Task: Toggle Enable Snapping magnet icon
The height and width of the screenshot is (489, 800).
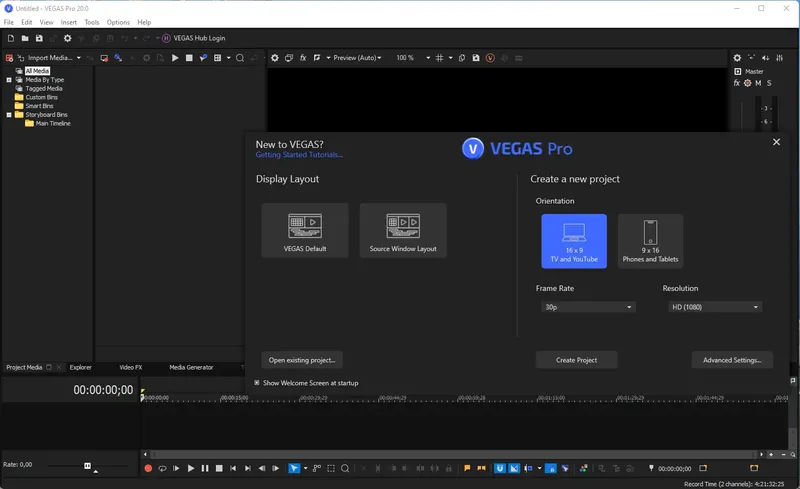Action: (x=500, y=468)
